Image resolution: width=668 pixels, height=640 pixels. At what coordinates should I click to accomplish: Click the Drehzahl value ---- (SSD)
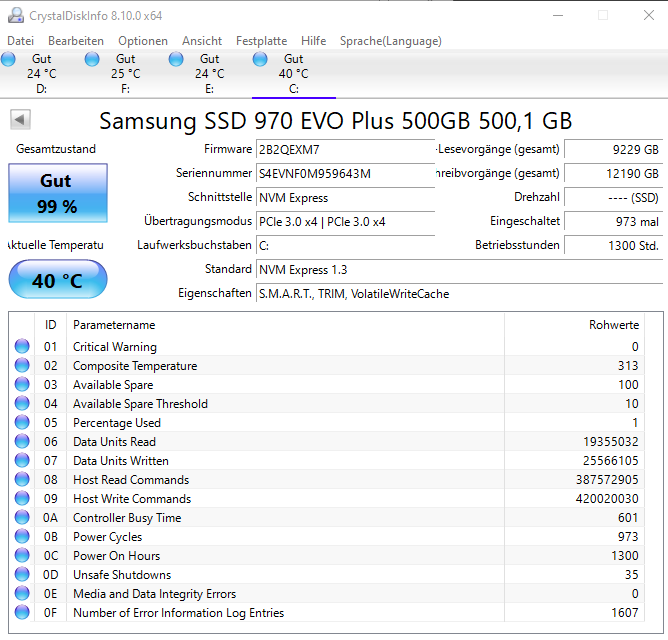(613, 198)
